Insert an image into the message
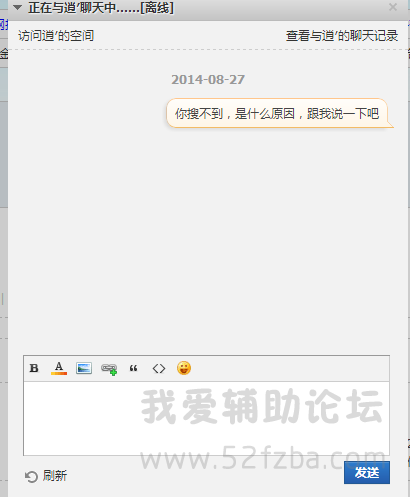This screenshot has height=497, width=410. pos(84,368)
